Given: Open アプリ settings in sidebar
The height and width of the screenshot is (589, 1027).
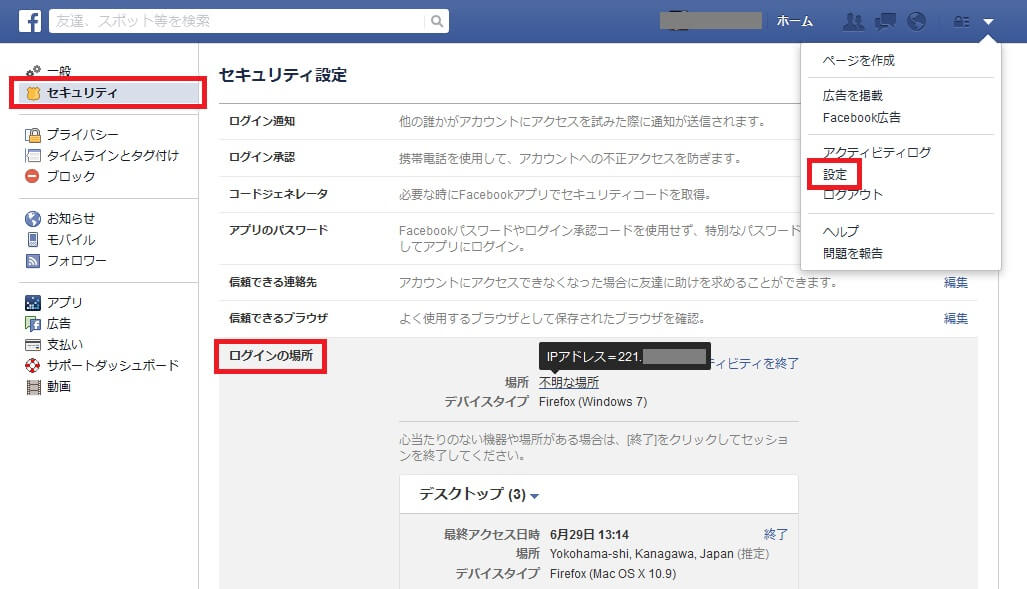Looking at the screenshot, I should pos(64,303).
